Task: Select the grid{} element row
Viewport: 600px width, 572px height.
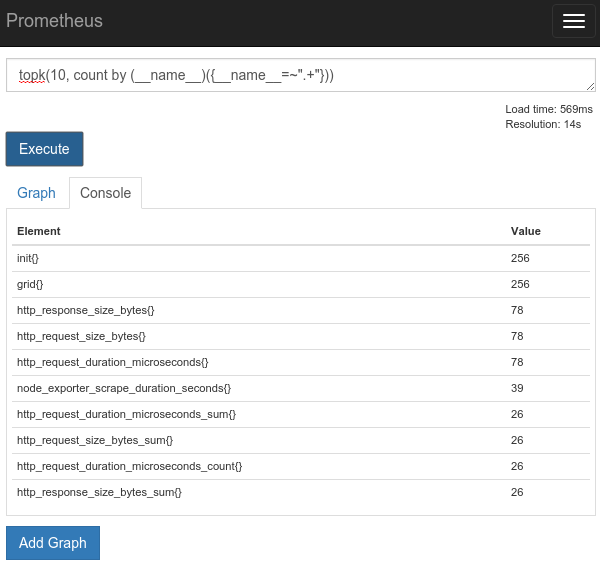Action: click(301, 284)
